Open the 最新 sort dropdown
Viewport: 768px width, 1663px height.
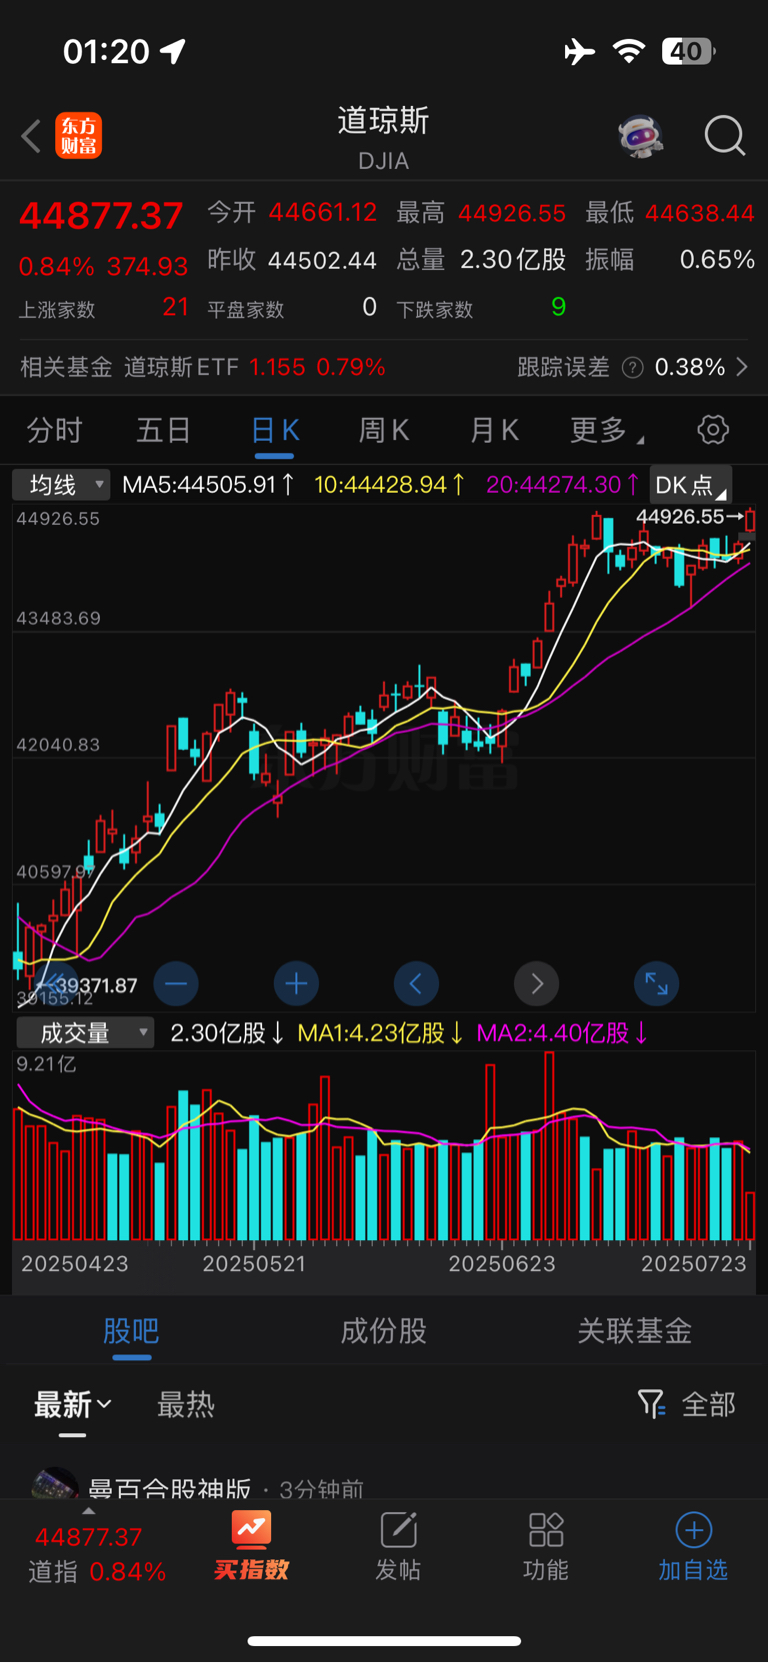(72, 1405)
